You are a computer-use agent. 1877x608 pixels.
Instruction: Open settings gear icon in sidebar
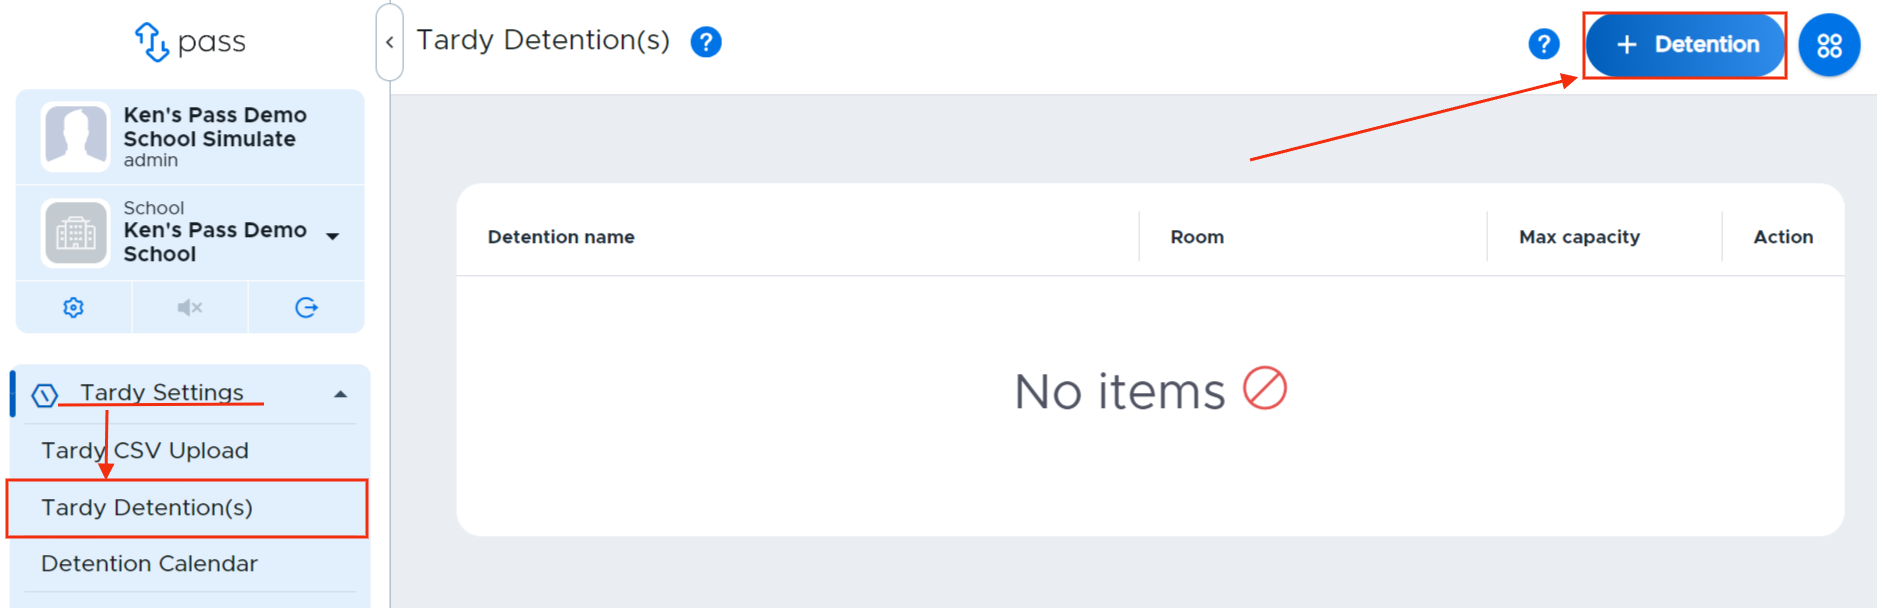pos(73,307)
